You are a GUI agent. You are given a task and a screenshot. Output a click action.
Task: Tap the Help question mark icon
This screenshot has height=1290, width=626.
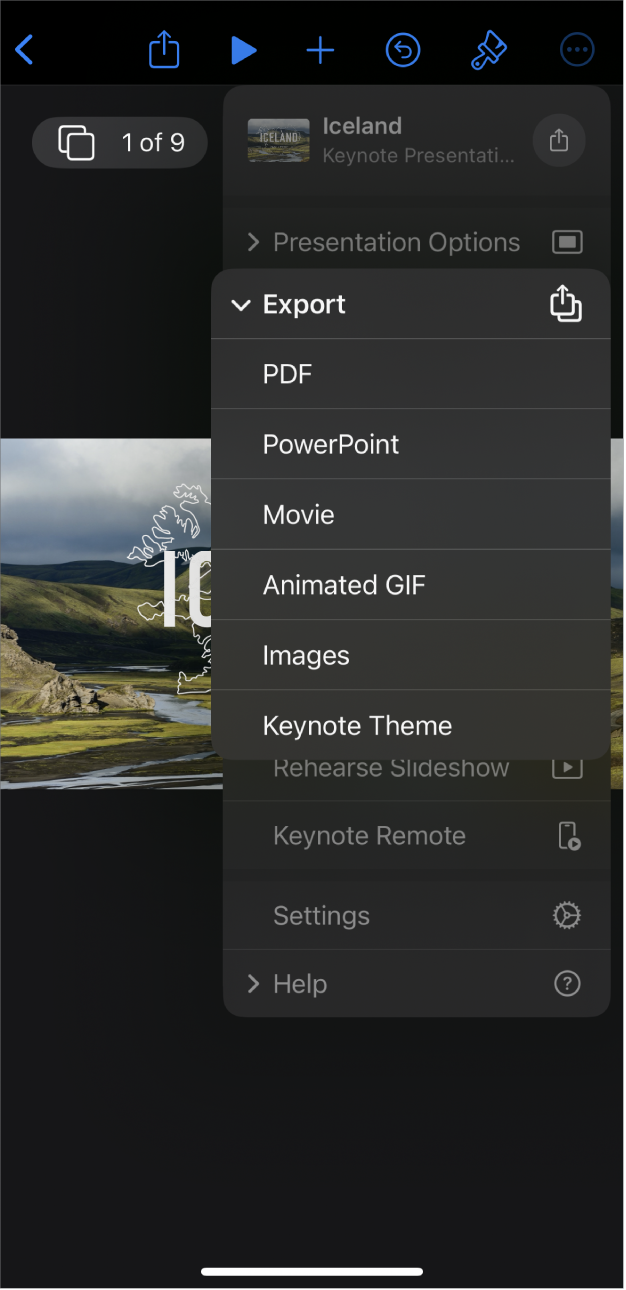pos(567,984)
